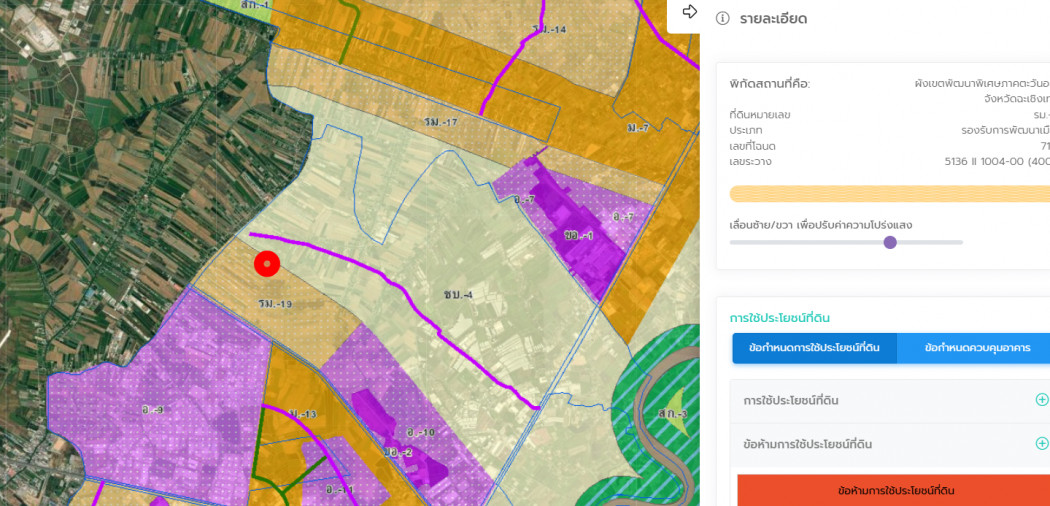Click the อ.-10 zone label
The width and height of the screenshot is (1050, 506).
coord(421,432)
